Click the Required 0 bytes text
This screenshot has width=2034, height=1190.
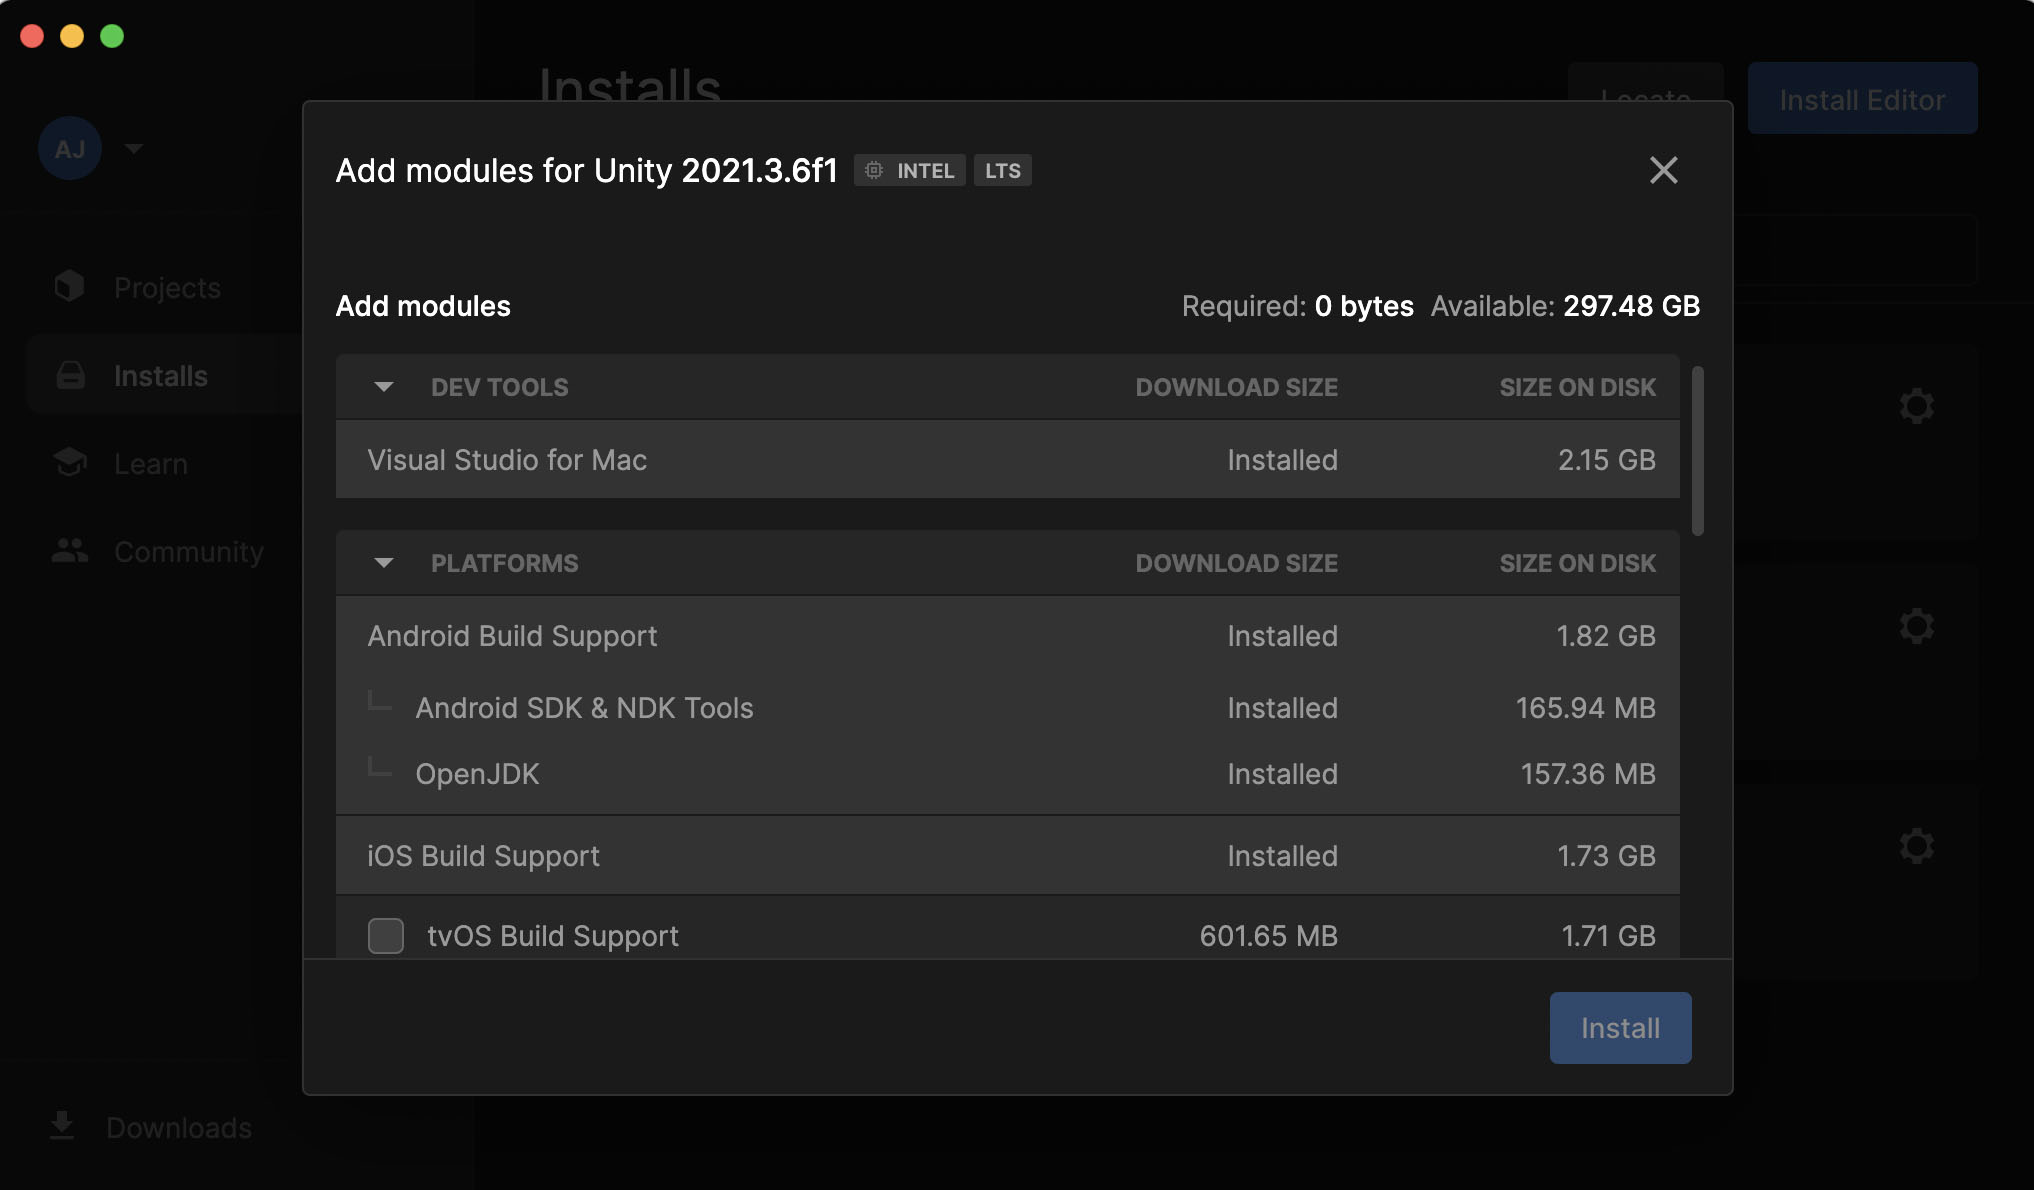1297,306
